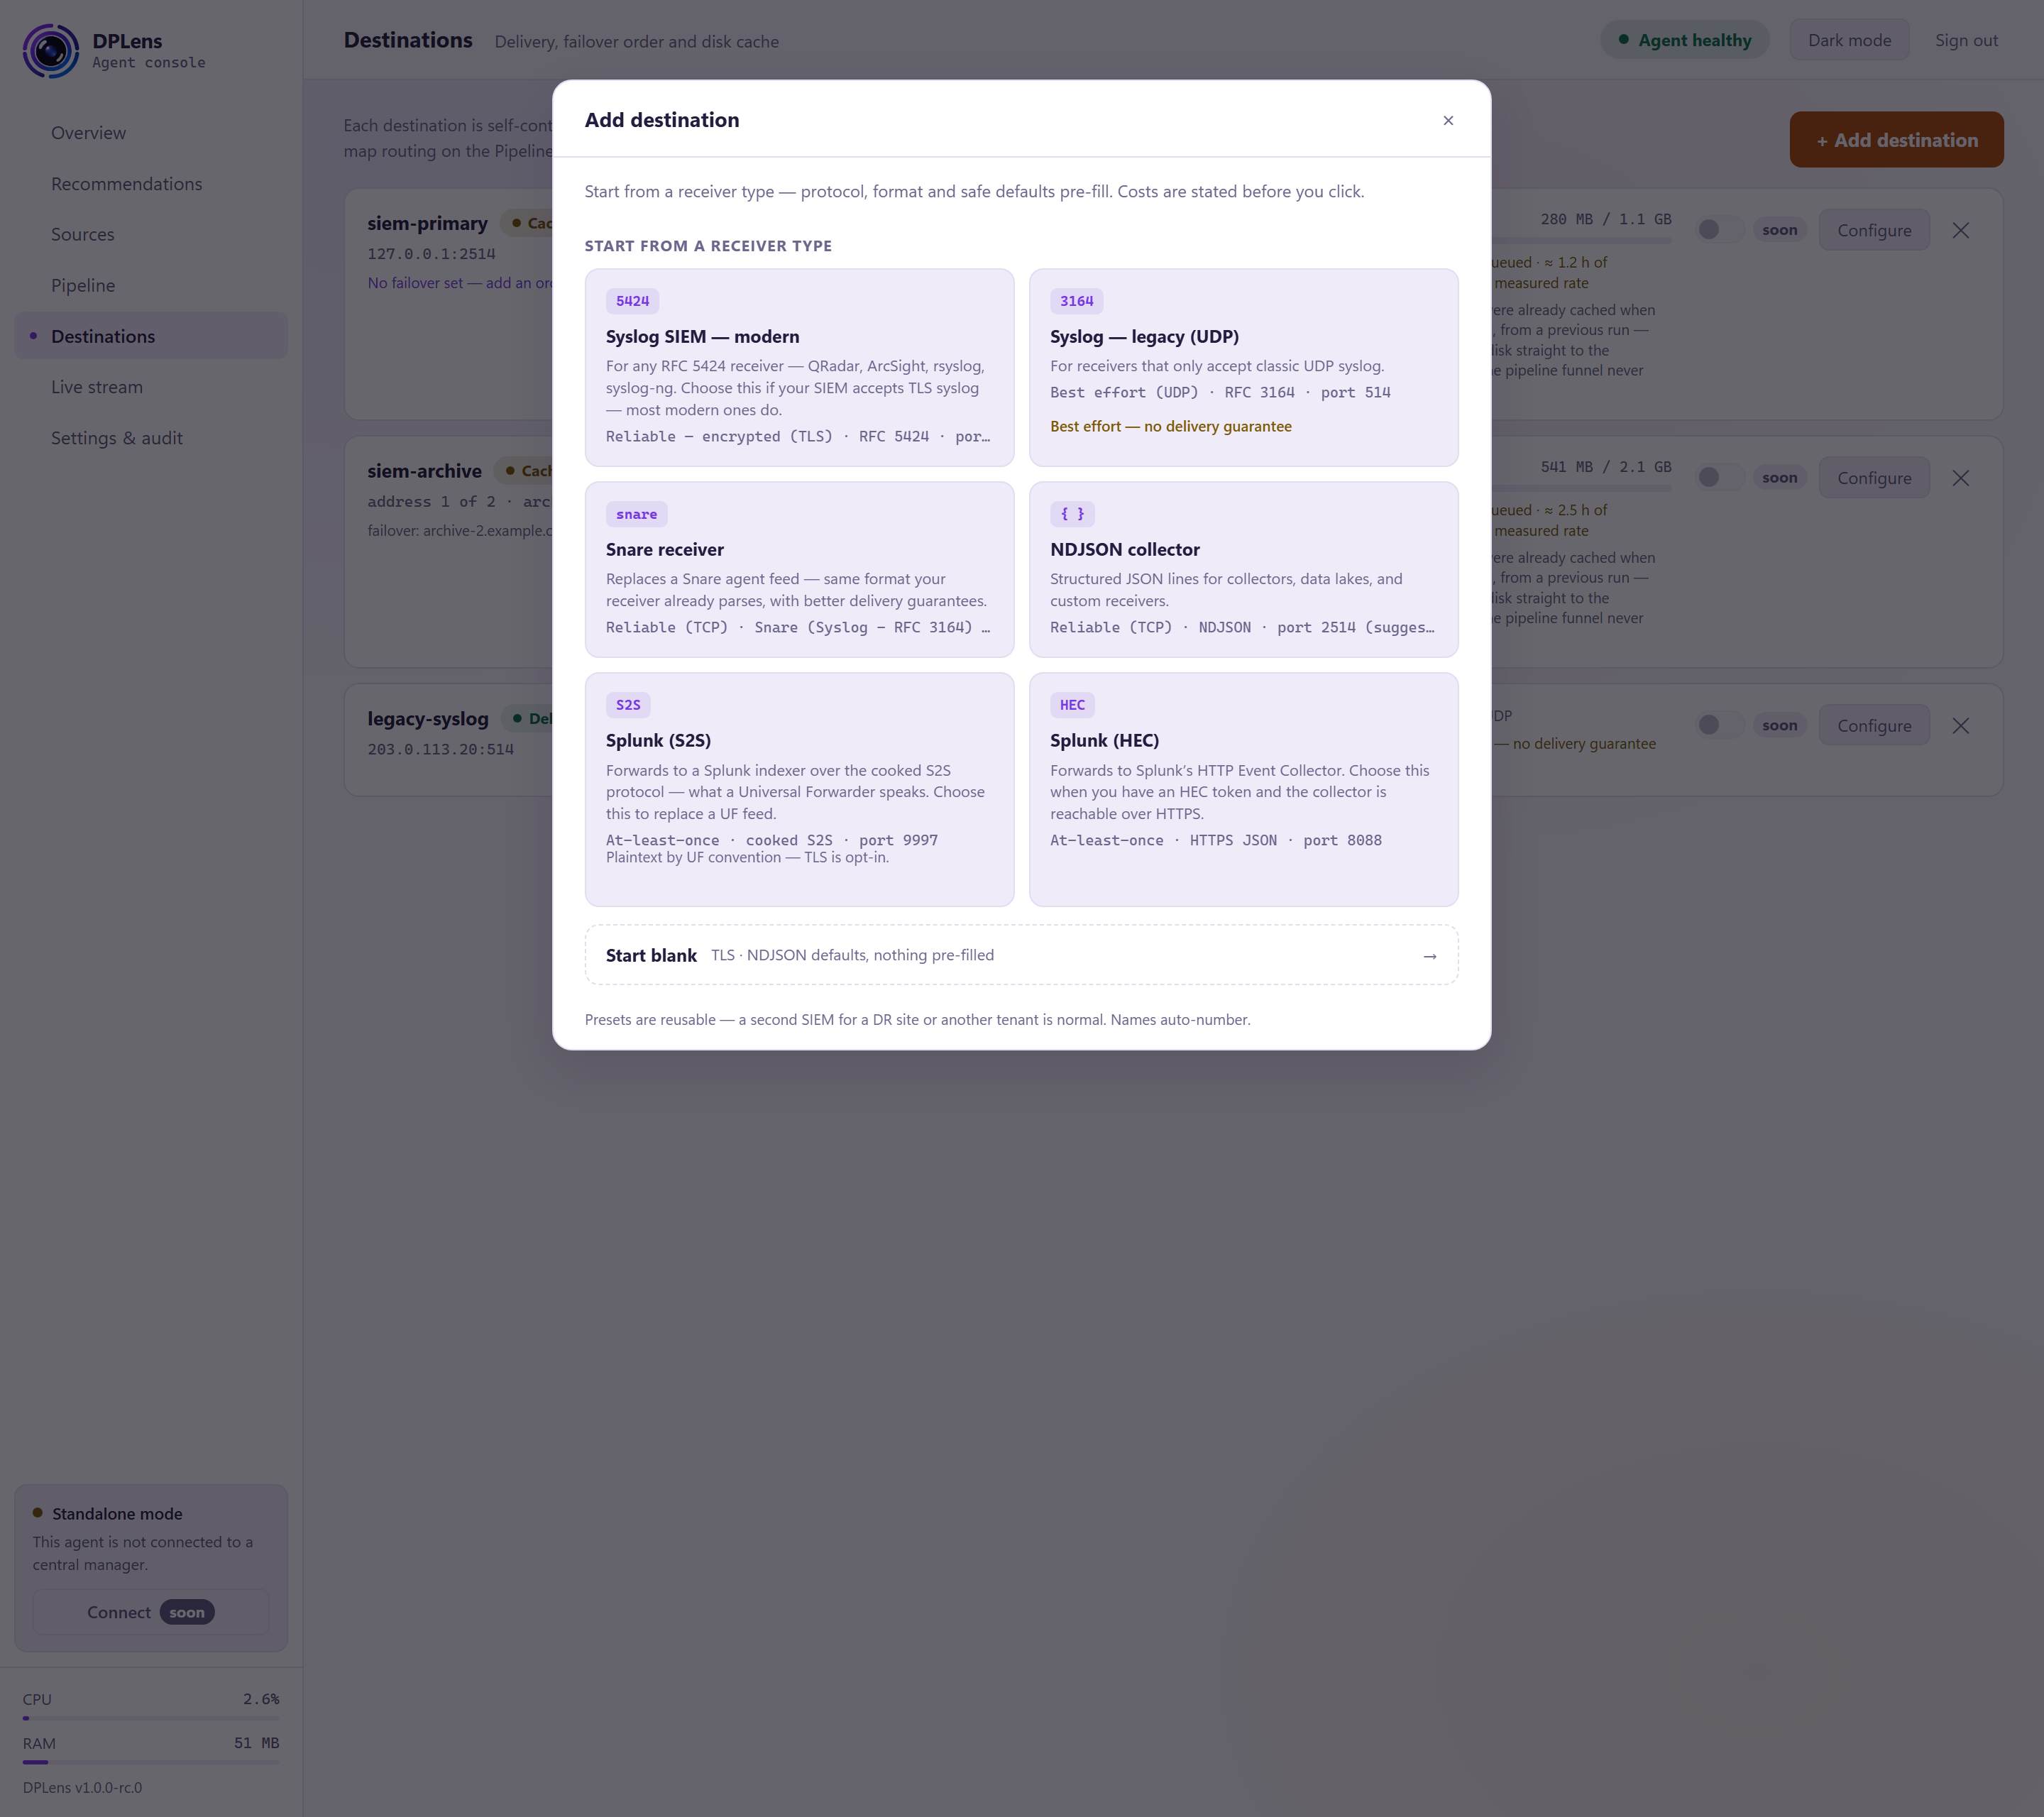Pick the Splunk (HEC) preset card
This screenshot has height=1817, width=2044.
1243,789
